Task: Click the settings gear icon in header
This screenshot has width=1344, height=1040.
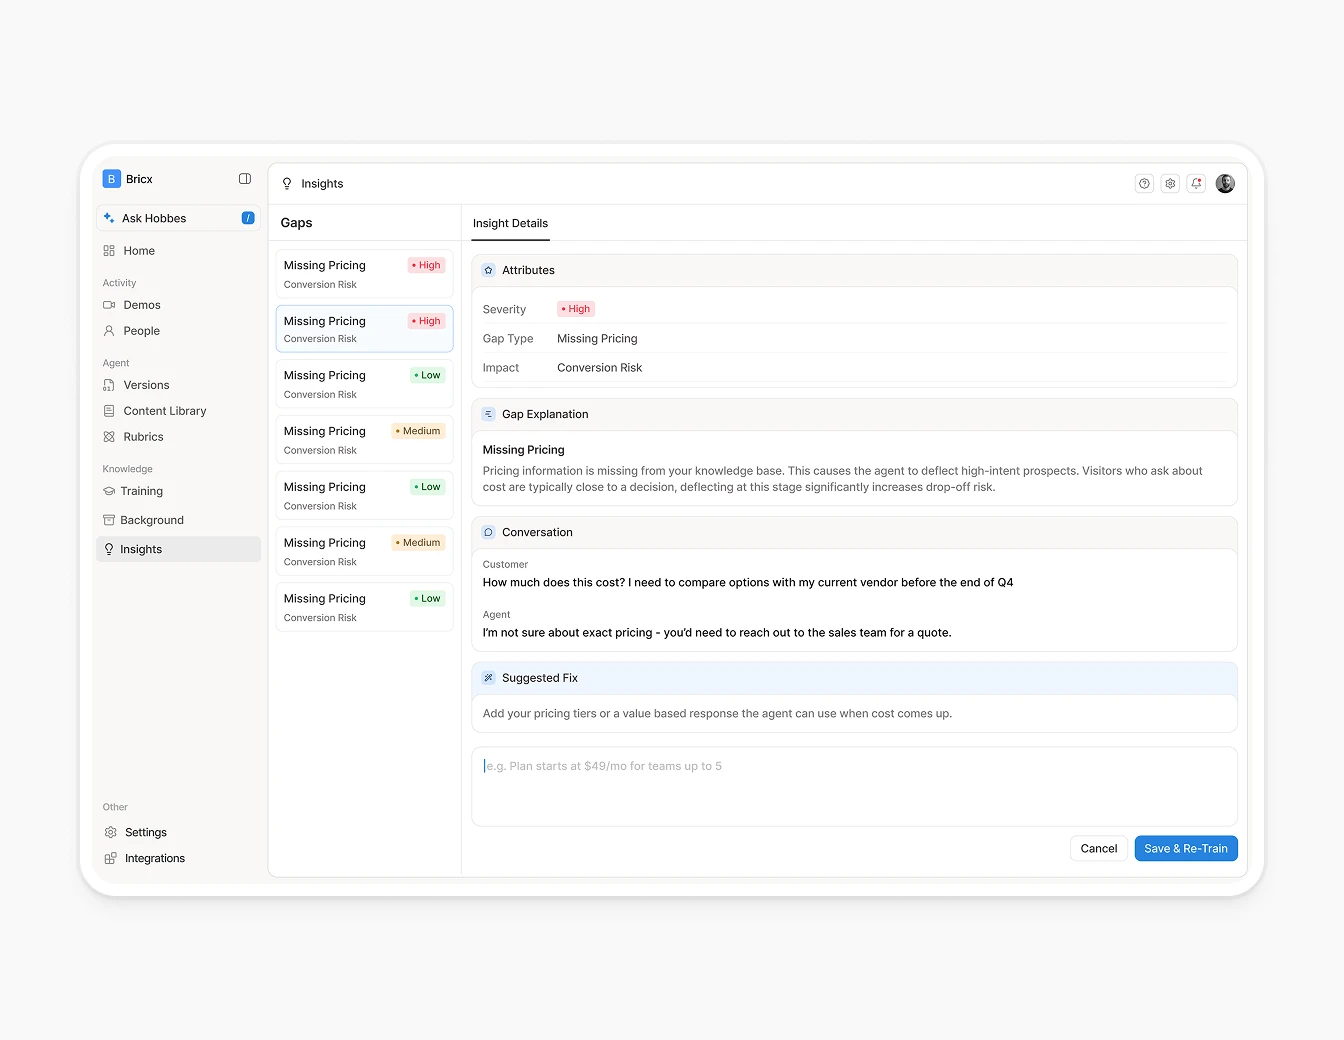Action: point(1170,184)
